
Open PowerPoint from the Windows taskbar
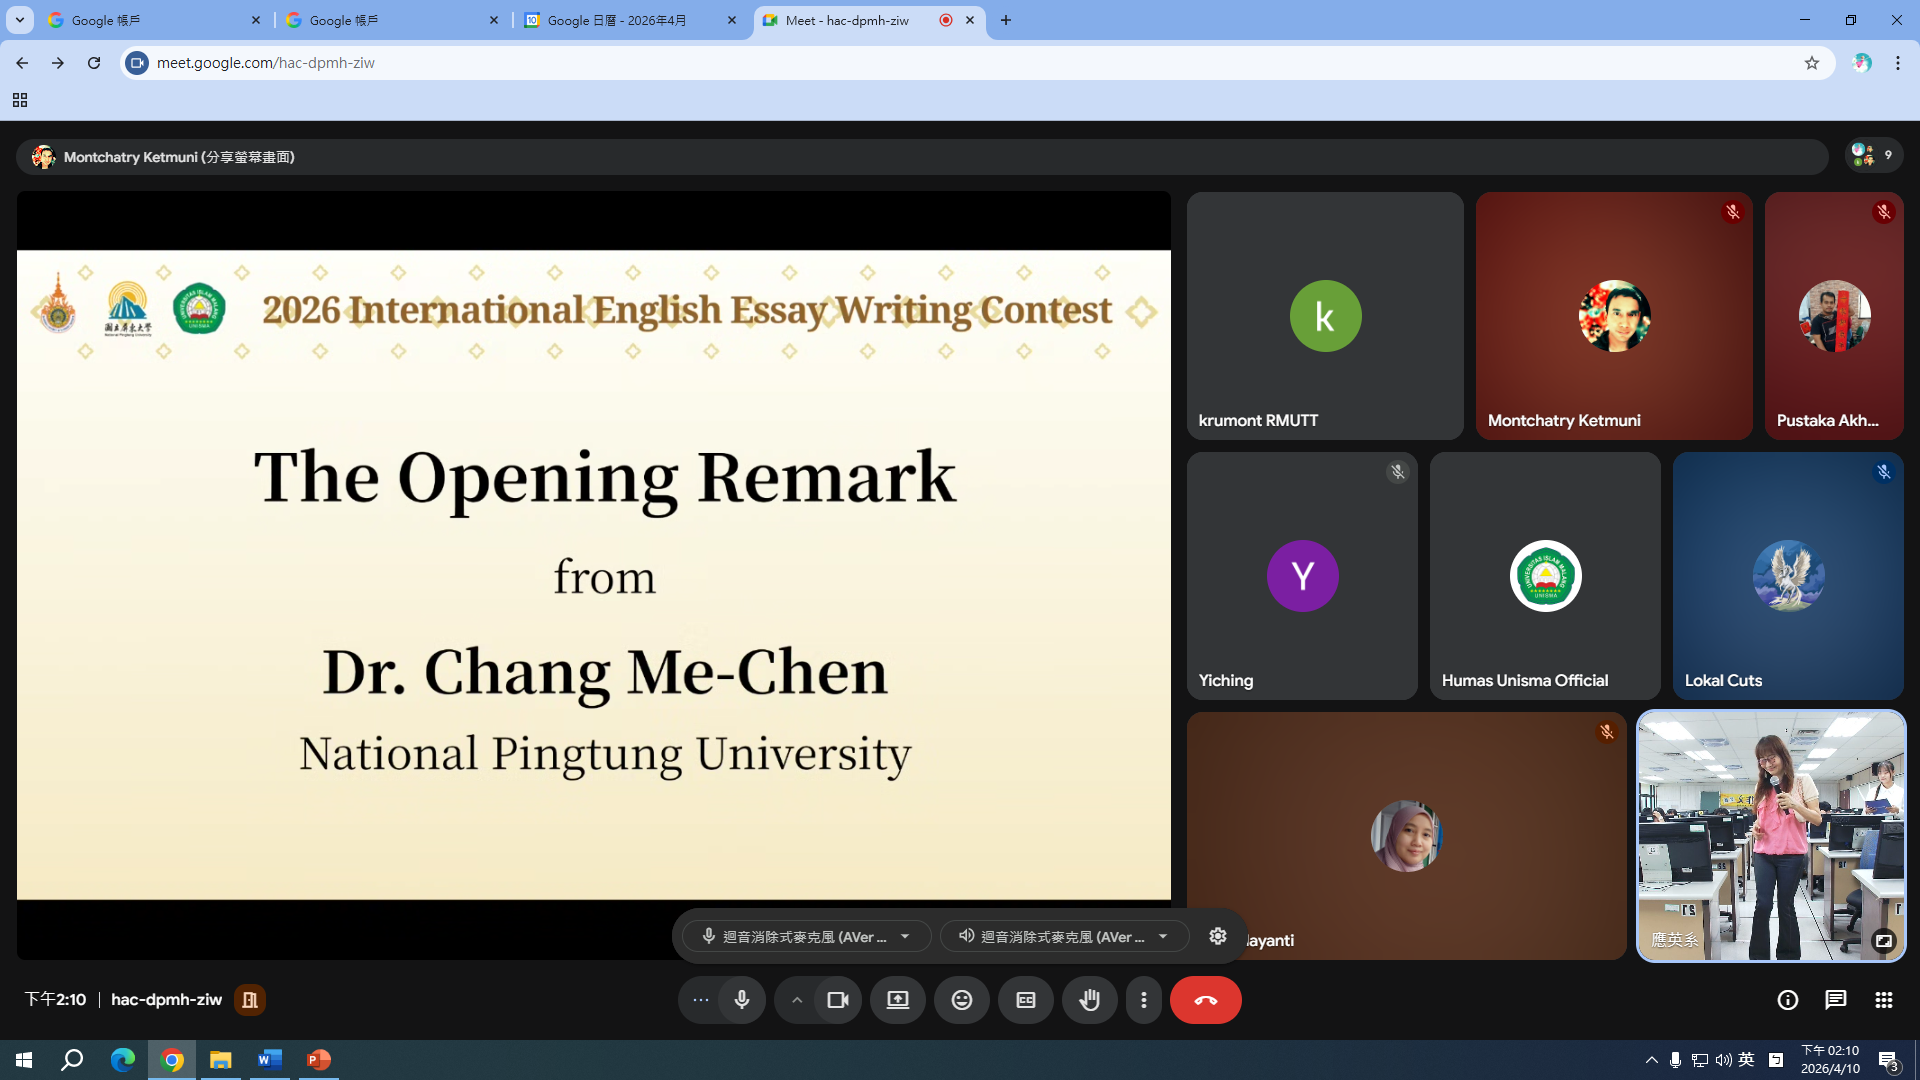tap(318, 1059)
